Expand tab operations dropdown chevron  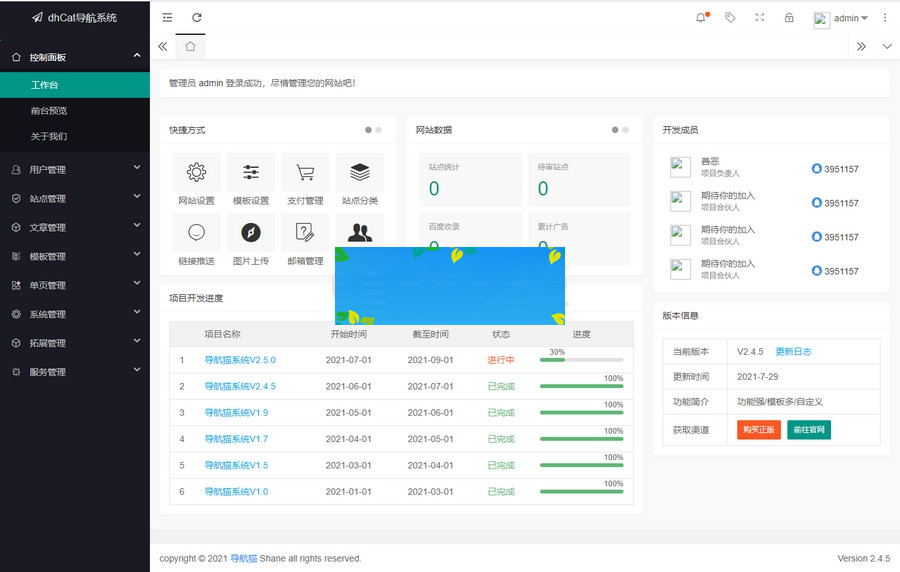pyautogui.click(x=887, y=47)
